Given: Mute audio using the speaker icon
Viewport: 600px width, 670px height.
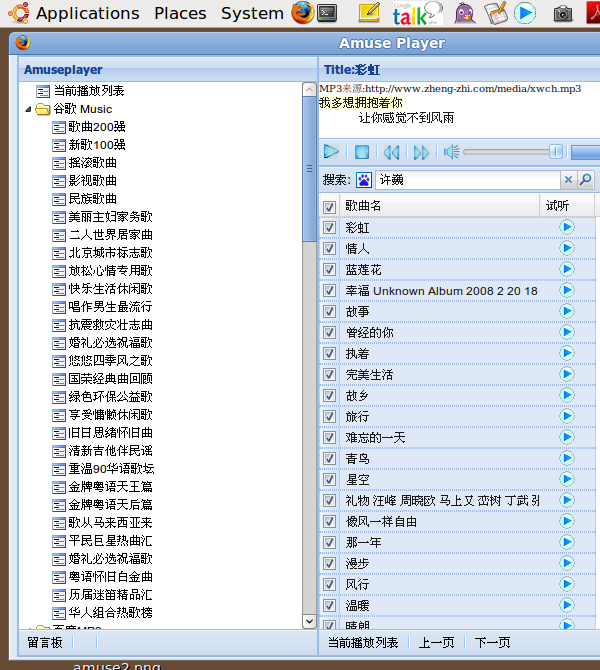Looking at the screenshot, I should coord(451,152).
